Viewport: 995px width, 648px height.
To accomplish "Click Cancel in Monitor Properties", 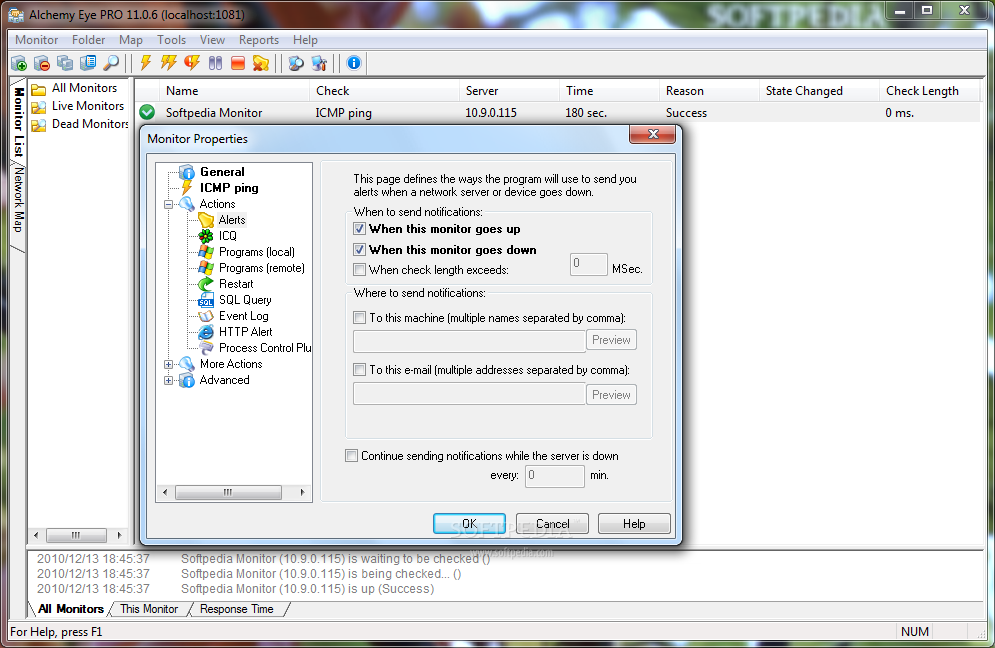I will pyautogui.click(x=552, y=524).
